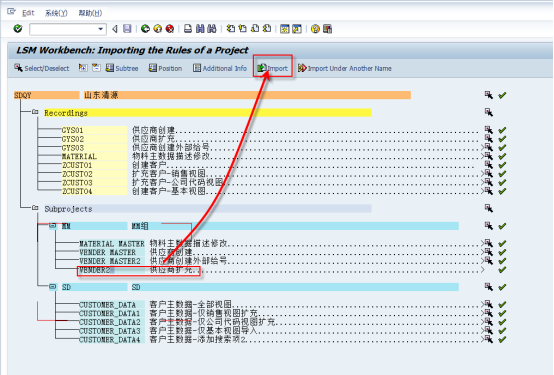This screenshot has height=375, width=554.
Task: Go to previous page icon
Action: click(243, 29)
